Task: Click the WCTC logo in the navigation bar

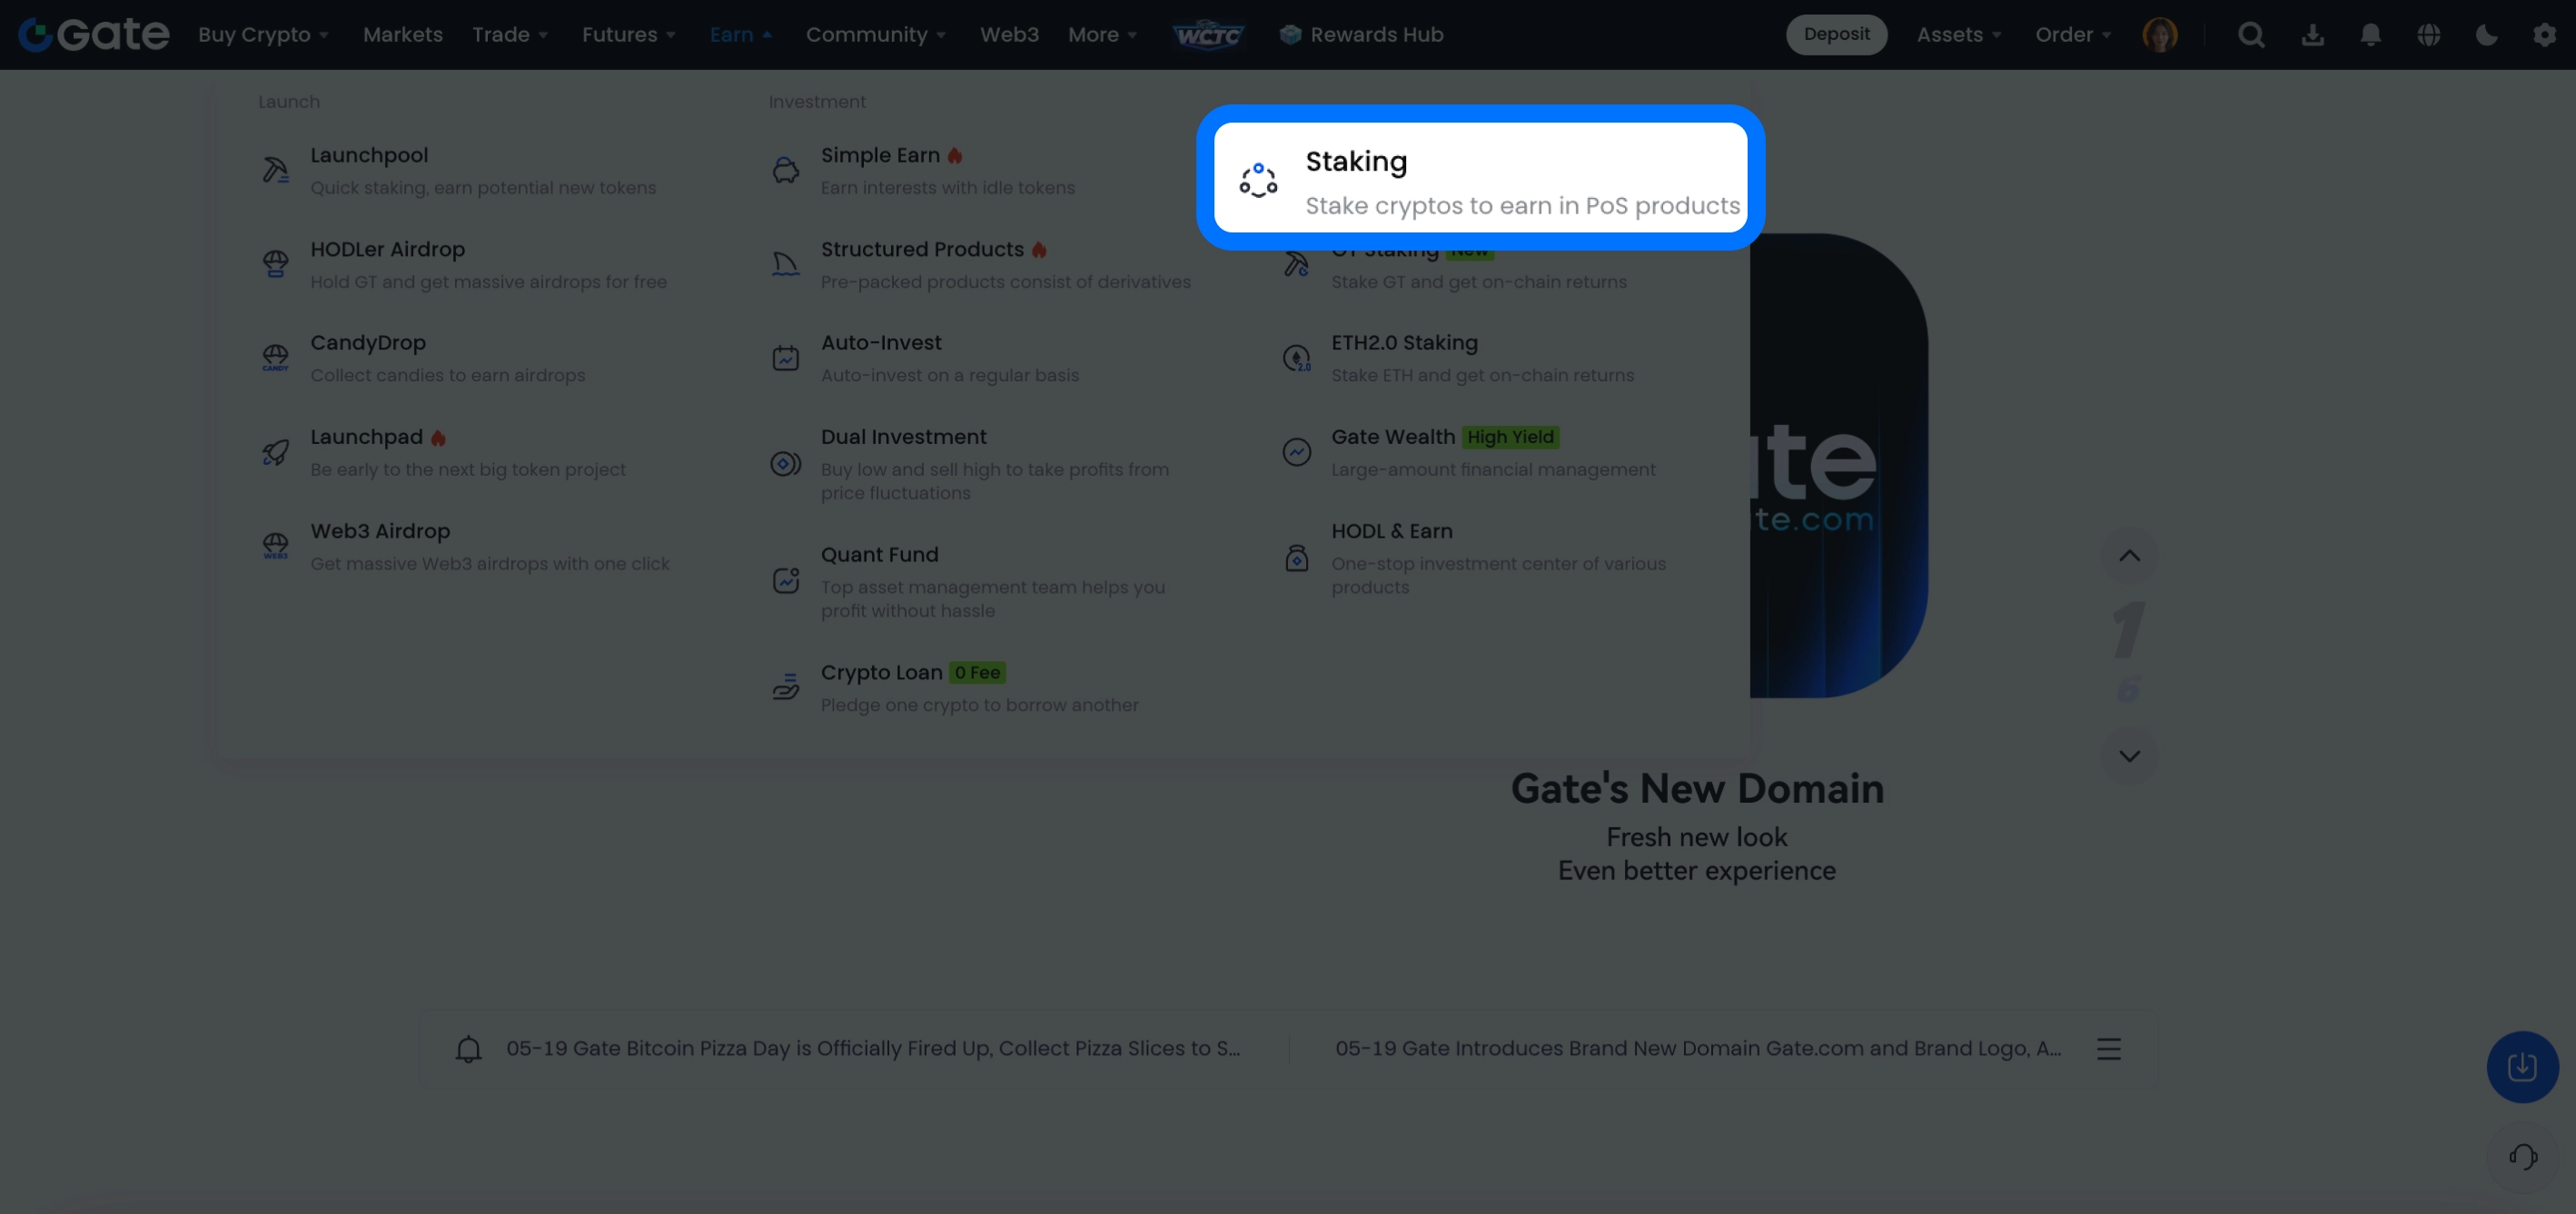Action: click(1208, 34)
